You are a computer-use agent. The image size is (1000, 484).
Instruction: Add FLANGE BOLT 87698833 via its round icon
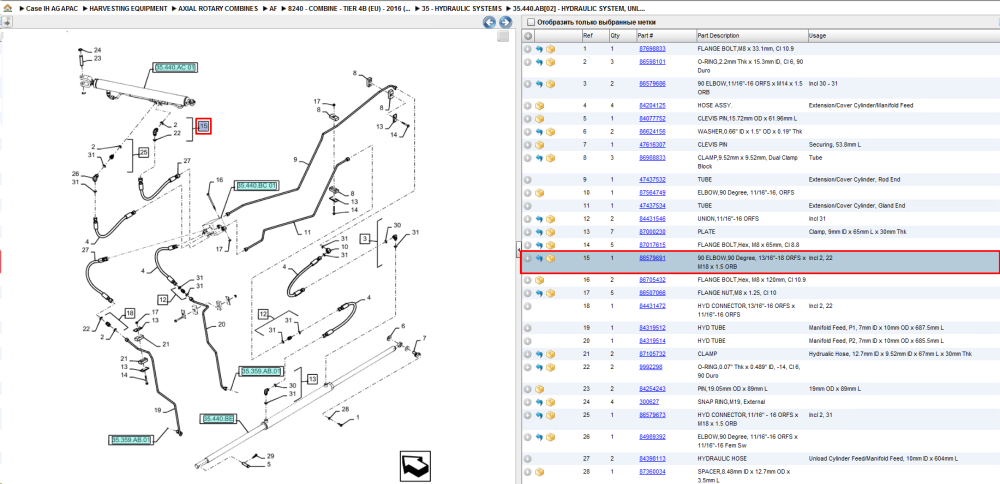(x=528, y=49)
